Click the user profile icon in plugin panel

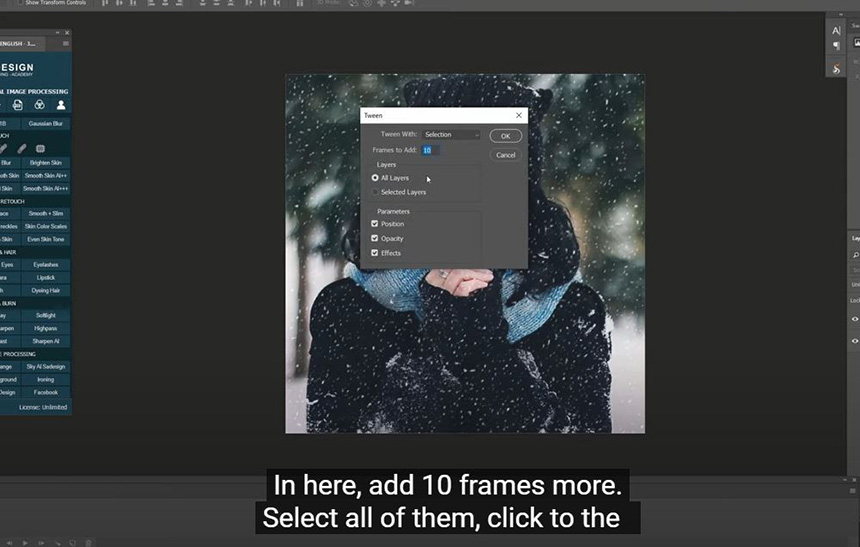(x=61, y=105)
